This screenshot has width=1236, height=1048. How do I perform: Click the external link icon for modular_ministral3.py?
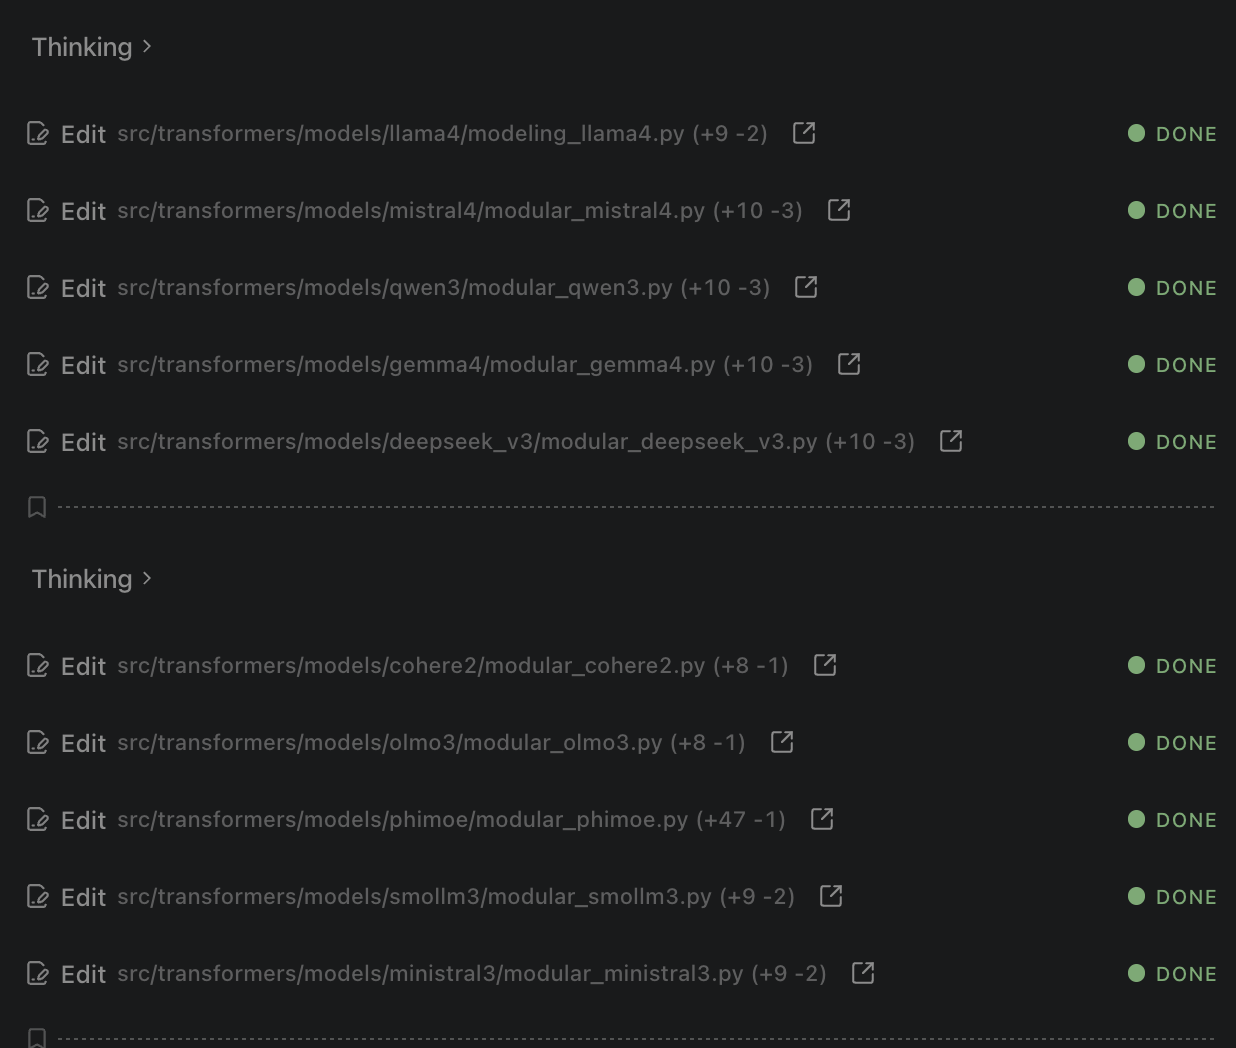click(x=861, y=972)
